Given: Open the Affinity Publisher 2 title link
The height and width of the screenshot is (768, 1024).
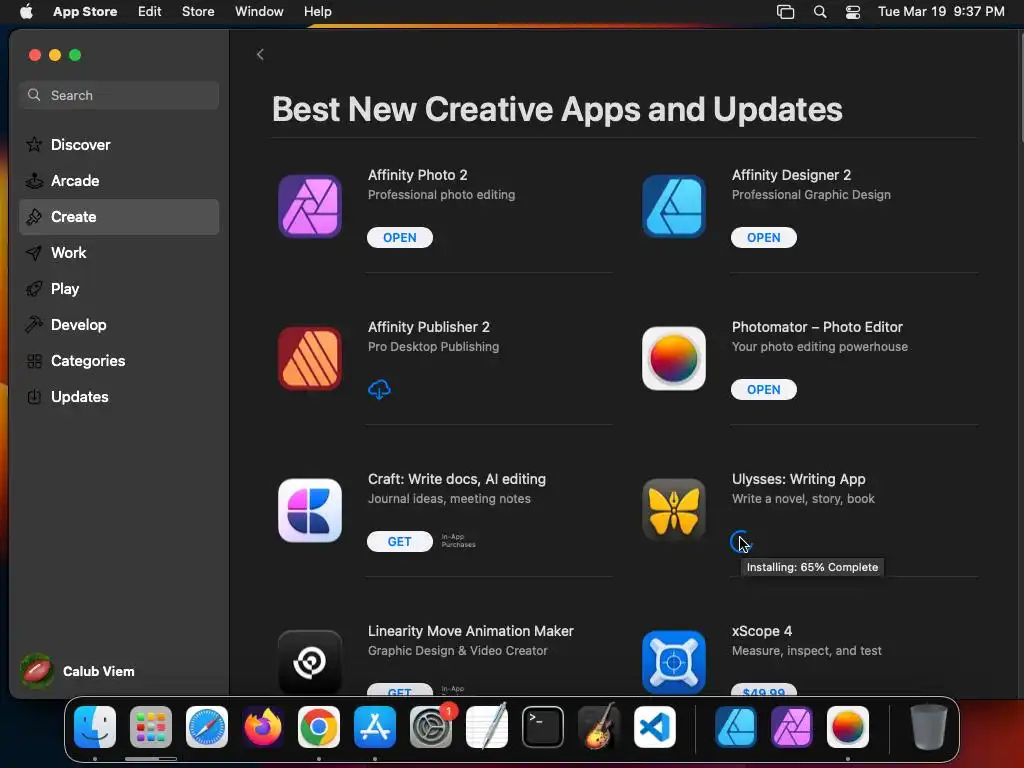Looking at the screenshot, I should (428, 327).
